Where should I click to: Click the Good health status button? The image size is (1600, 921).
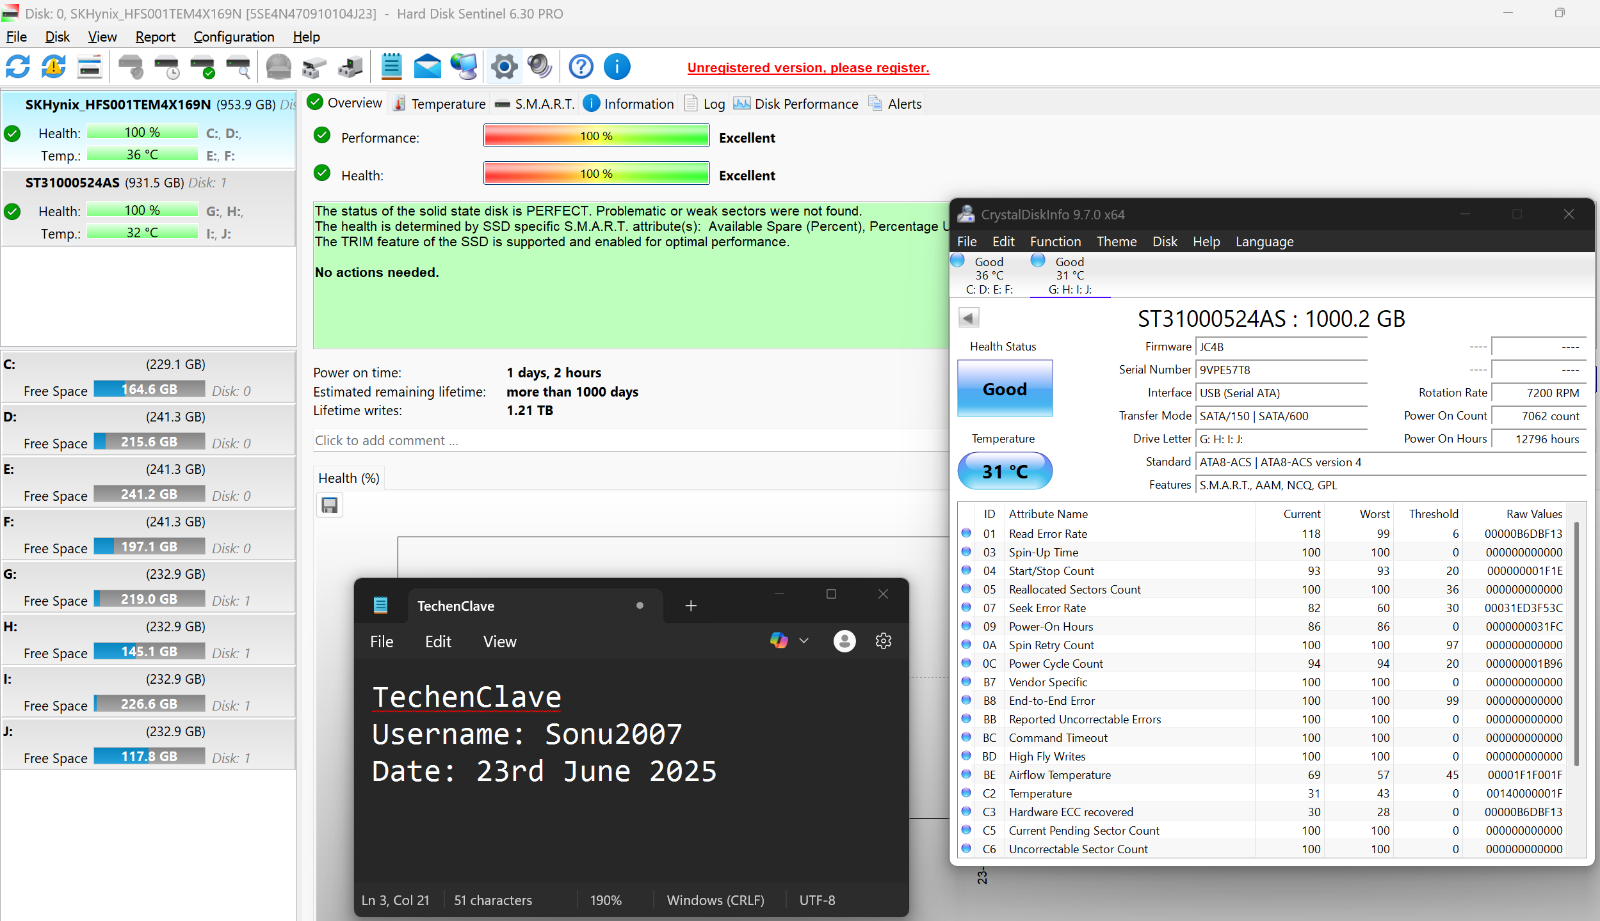coord(1005,389)
